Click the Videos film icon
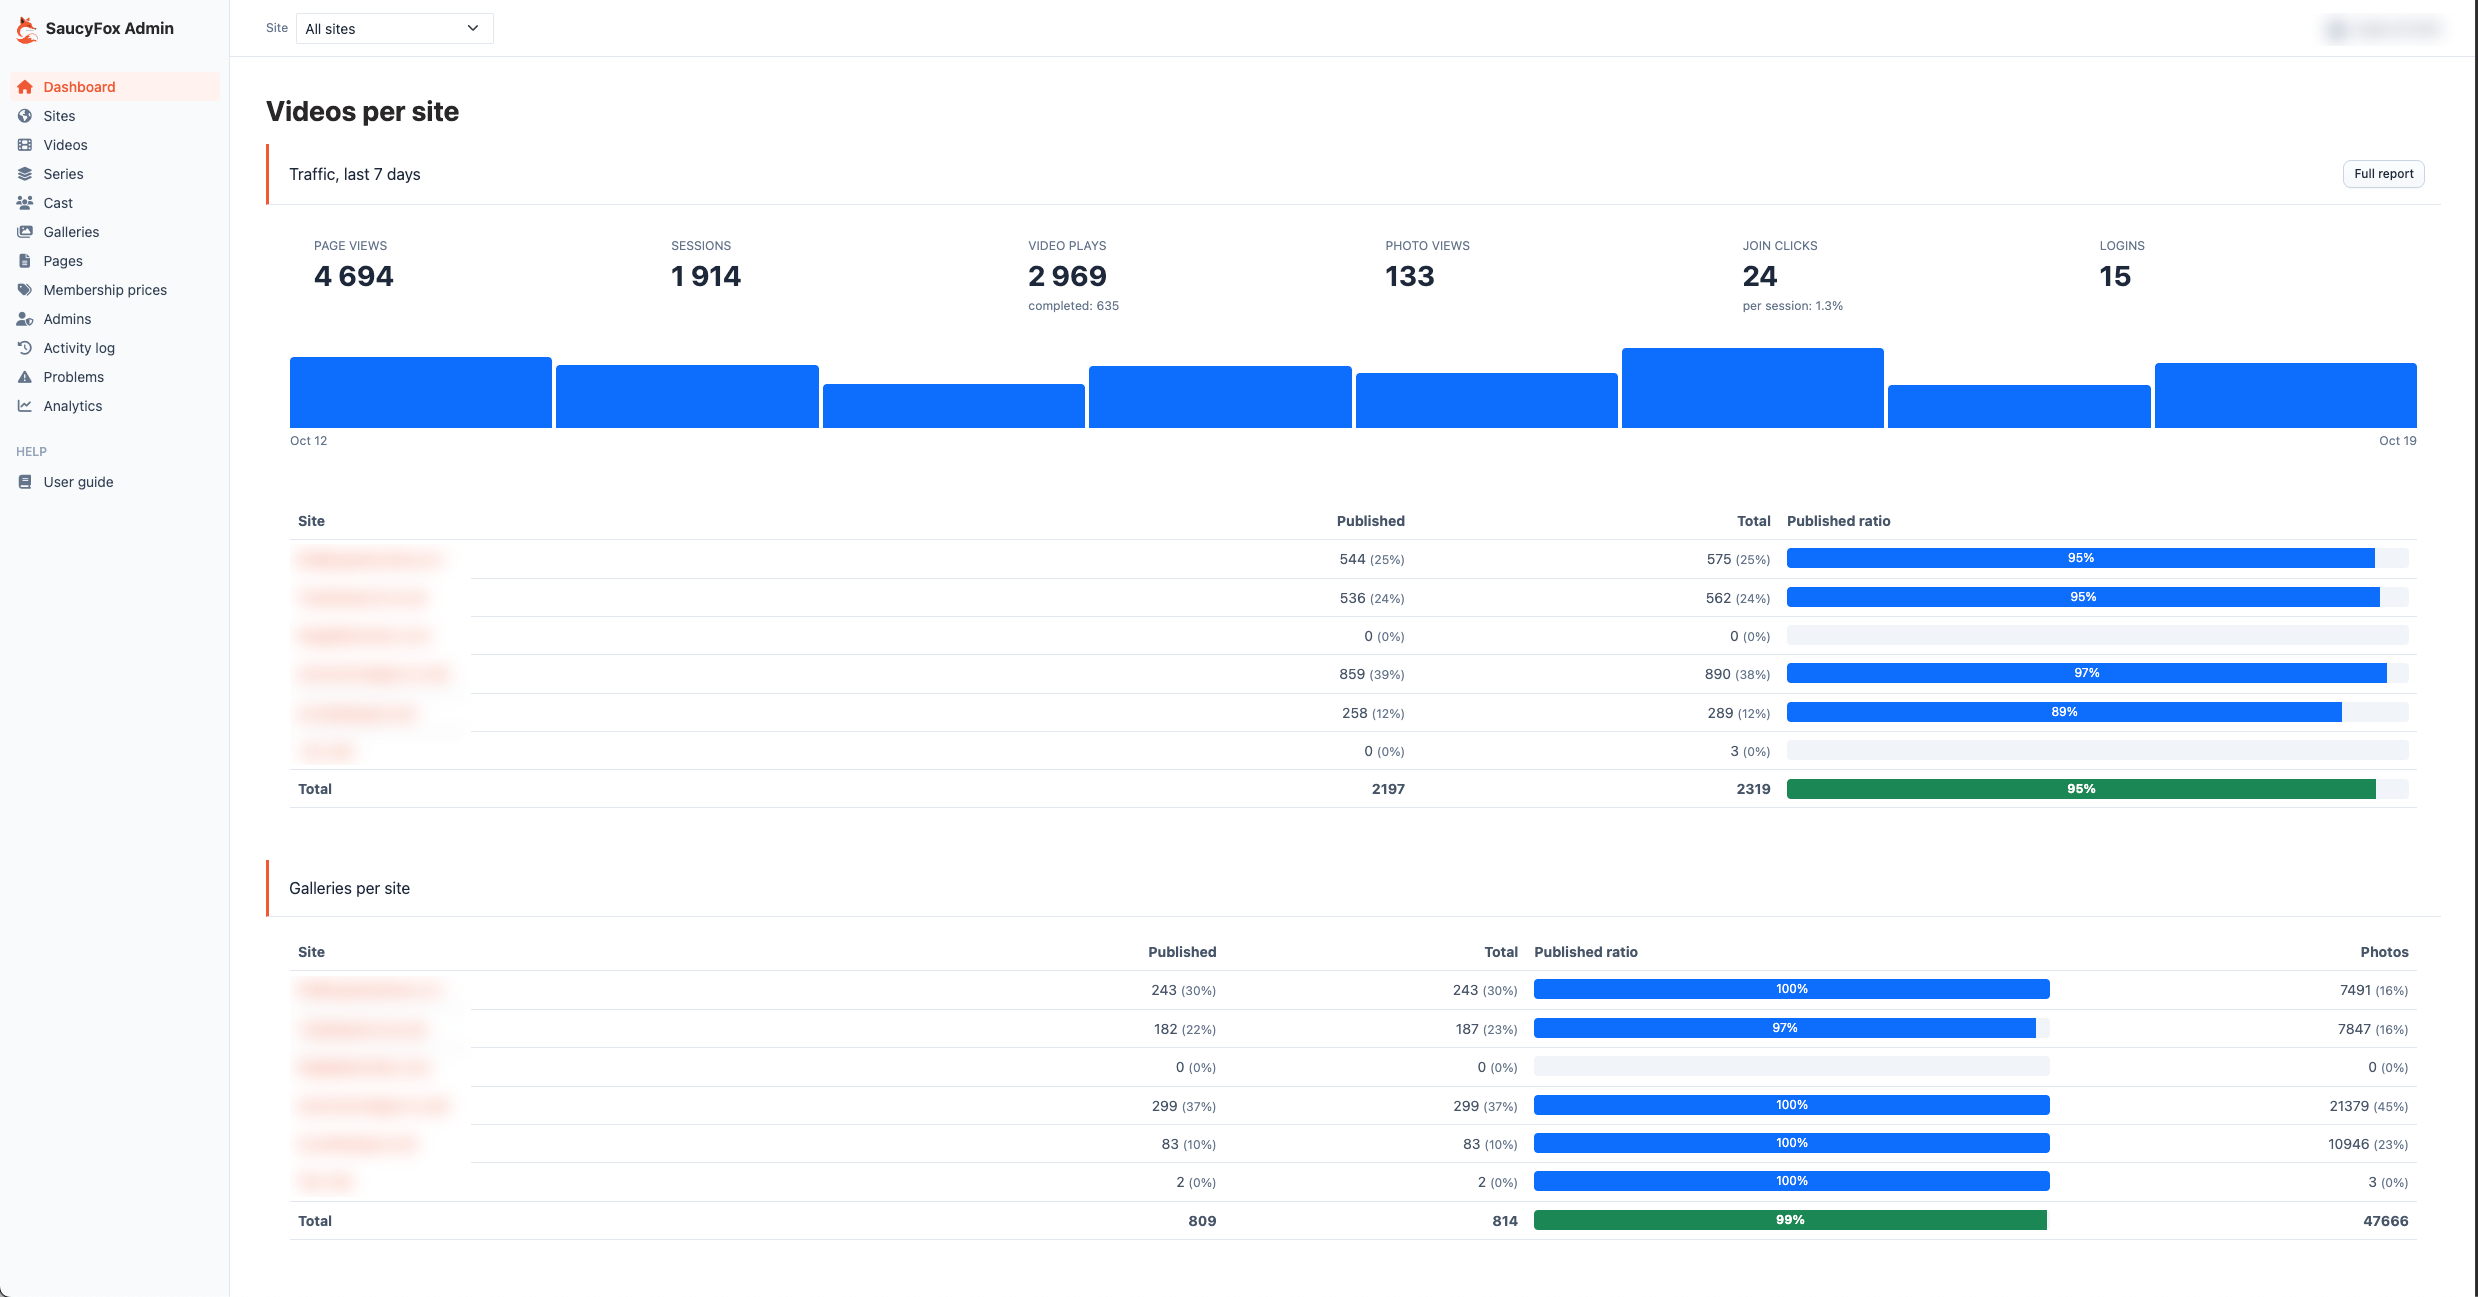The image size is (2478, 1297). coord(25,145)
